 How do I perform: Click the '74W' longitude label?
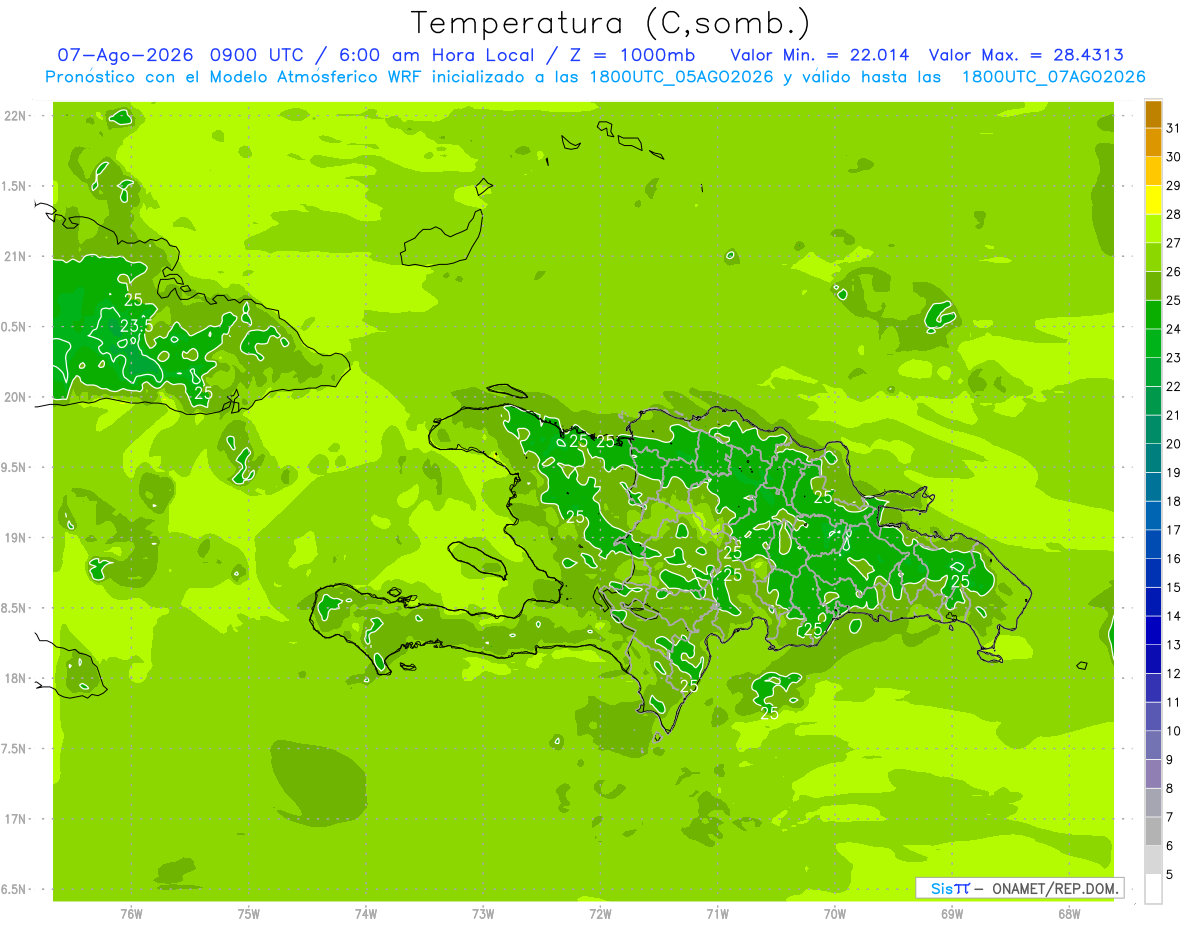[x=366, y=913]
